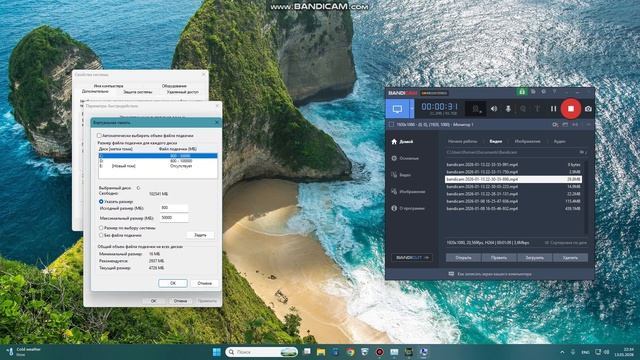This screenshot has width=640, height=360.
Task: Select the Без файла подкачки radio button
Action: coord(101,236)
